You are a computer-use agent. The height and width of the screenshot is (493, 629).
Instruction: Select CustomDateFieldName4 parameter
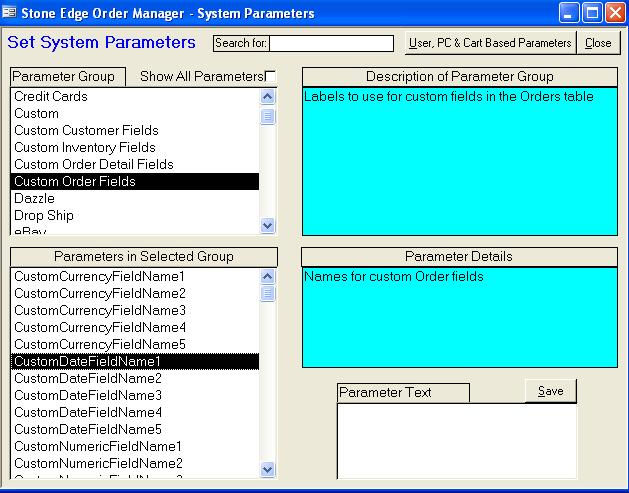135,412
